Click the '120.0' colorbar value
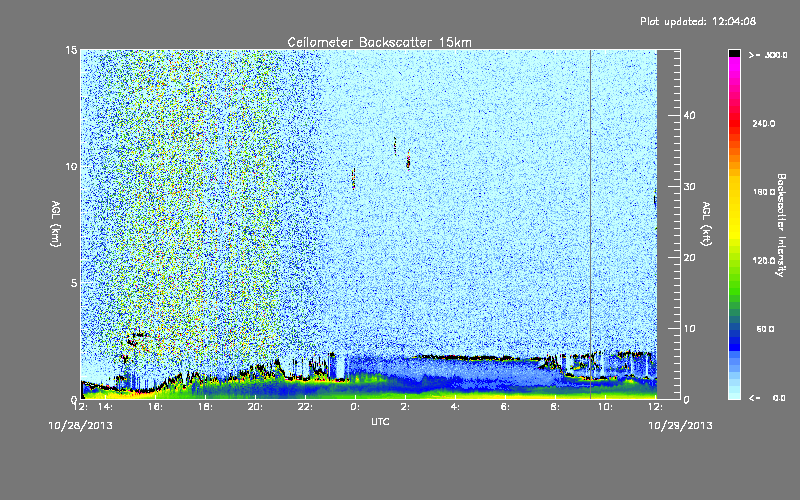This screenshot has width=800, height=500. [x=764, y=261]
